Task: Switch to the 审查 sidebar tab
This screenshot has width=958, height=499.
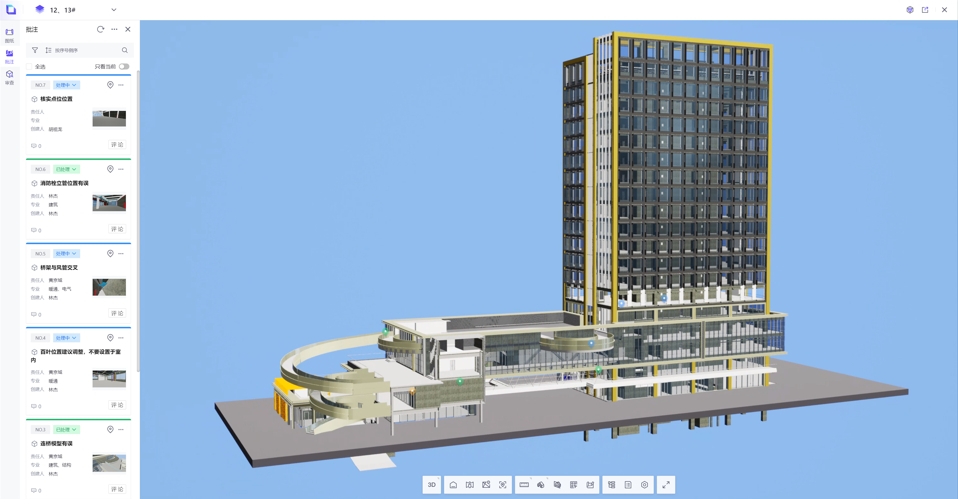Action: pos(9,77)
